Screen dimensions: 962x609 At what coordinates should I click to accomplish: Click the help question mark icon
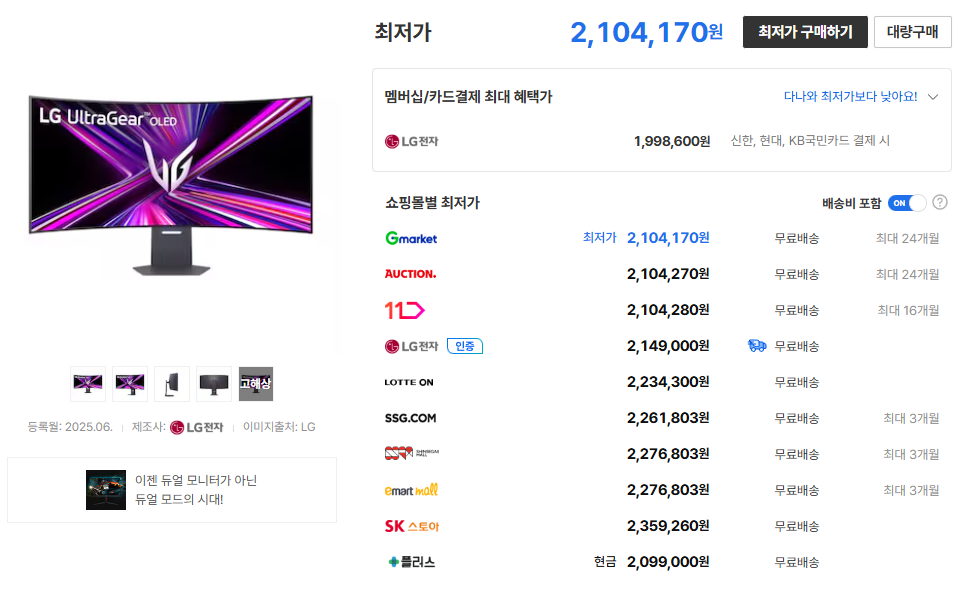click(940, 203)
